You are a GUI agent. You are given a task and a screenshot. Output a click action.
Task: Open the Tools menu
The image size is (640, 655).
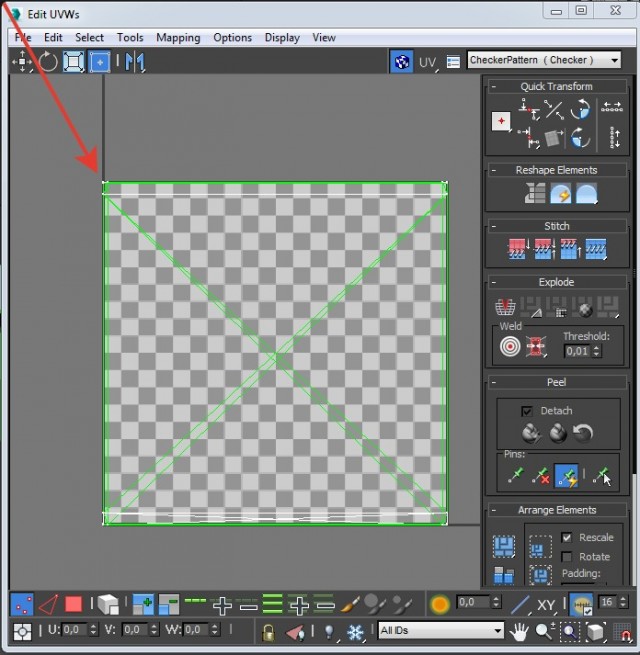(x=130, y=38)
